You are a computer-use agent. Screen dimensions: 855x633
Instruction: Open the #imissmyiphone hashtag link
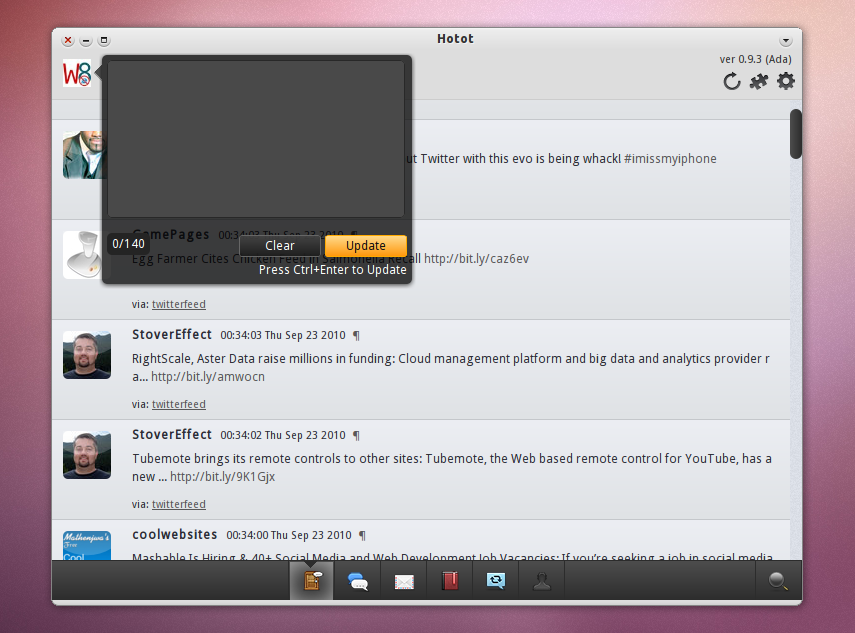tap(670, 159)
